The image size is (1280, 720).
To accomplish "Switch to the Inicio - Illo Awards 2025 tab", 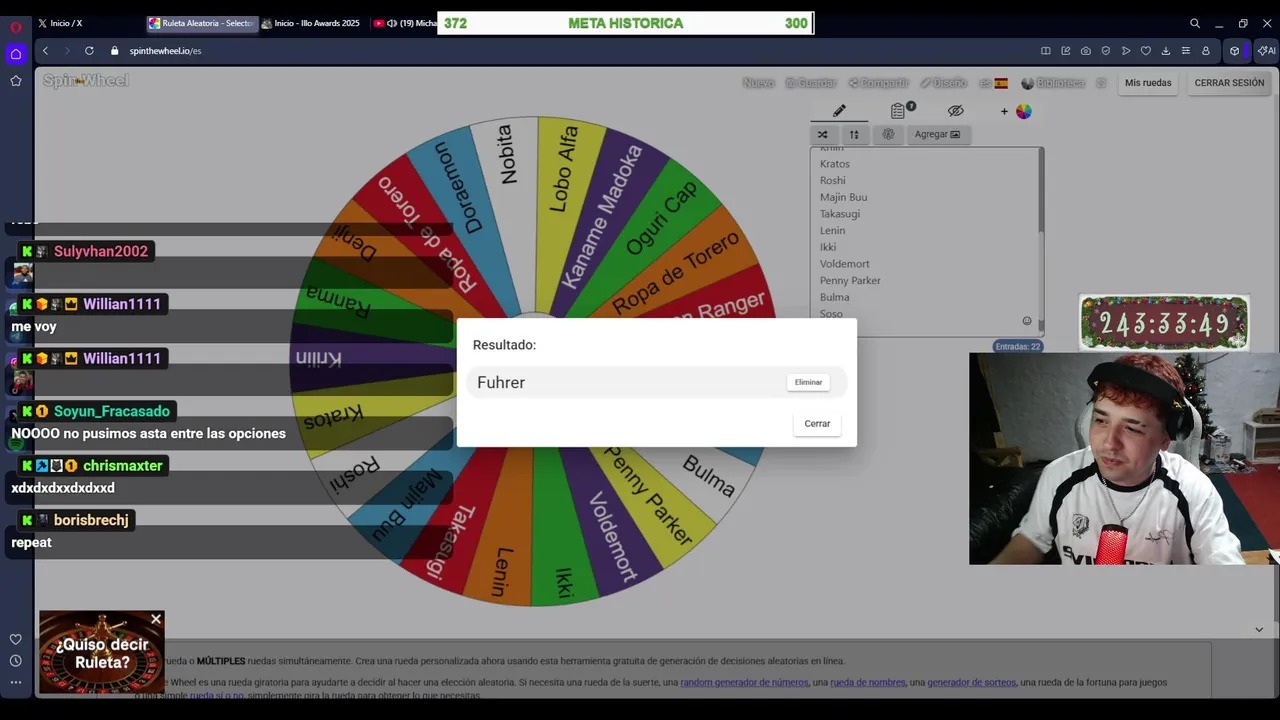I will pos(313,23).
